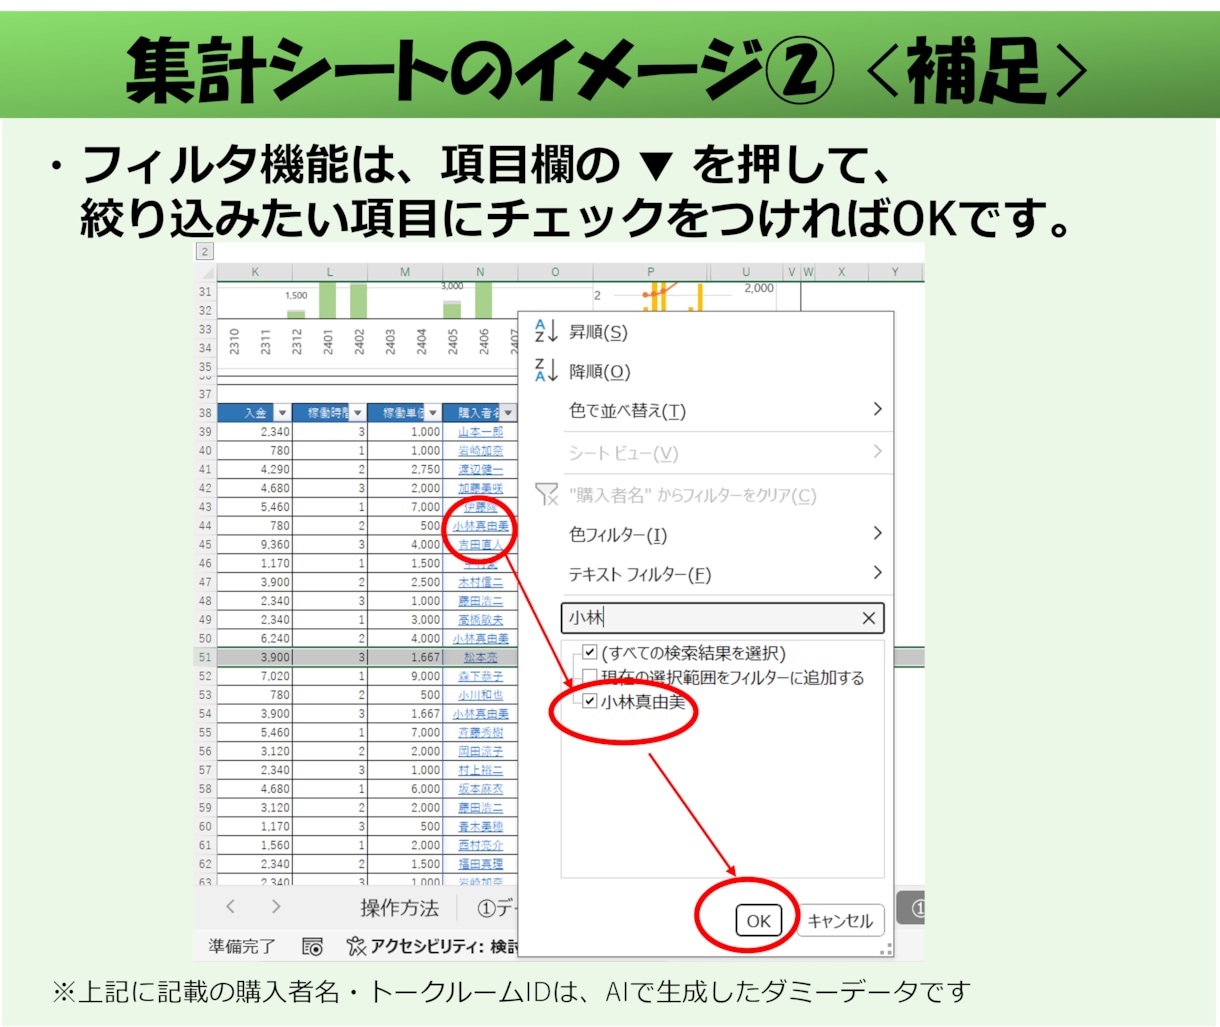Image resolution: width=1220 pixels, height=1027 pixels.
Task: Expand the 色フィルター(I) submenu arrow
Action: pyautogui.click(x=877, y=533)
